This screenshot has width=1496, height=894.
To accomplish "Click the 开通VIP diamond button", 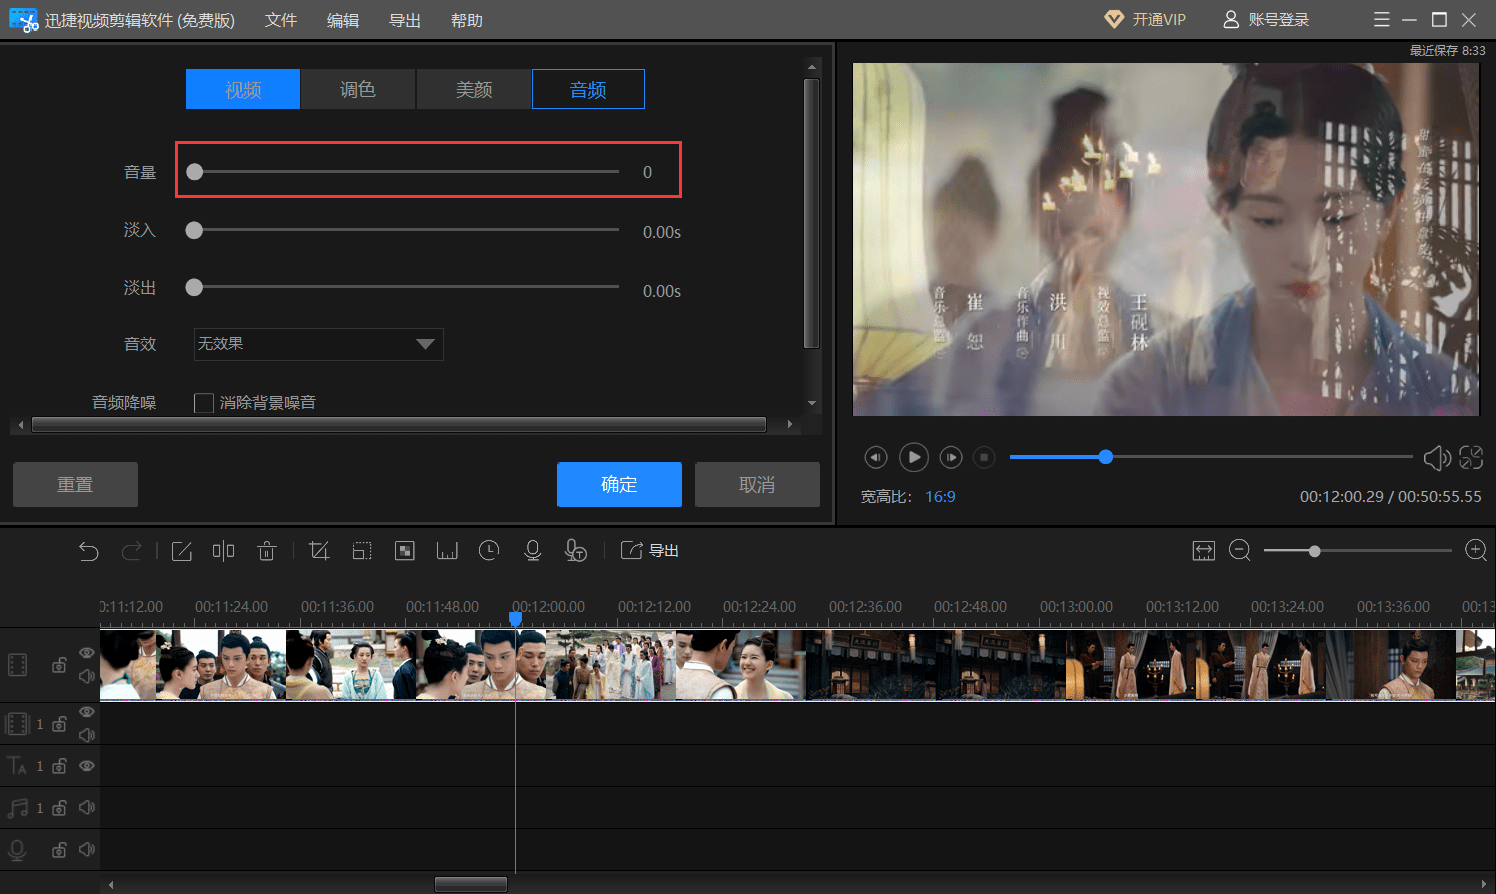I will tap(1145, 20).
